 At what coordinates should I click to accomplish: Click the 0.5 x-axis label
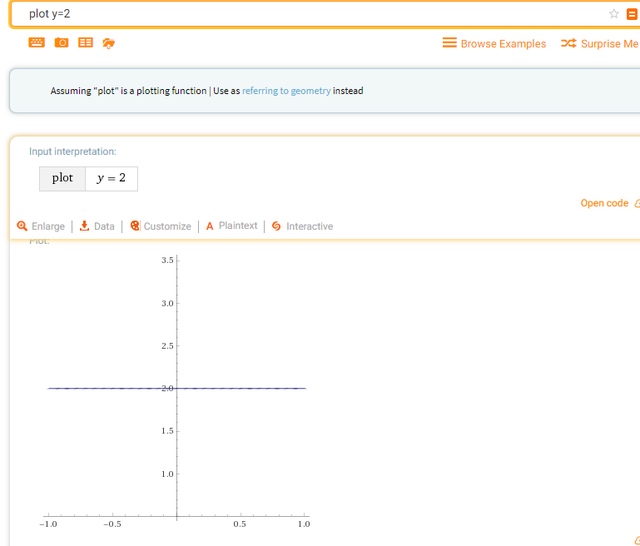[240, 524]
